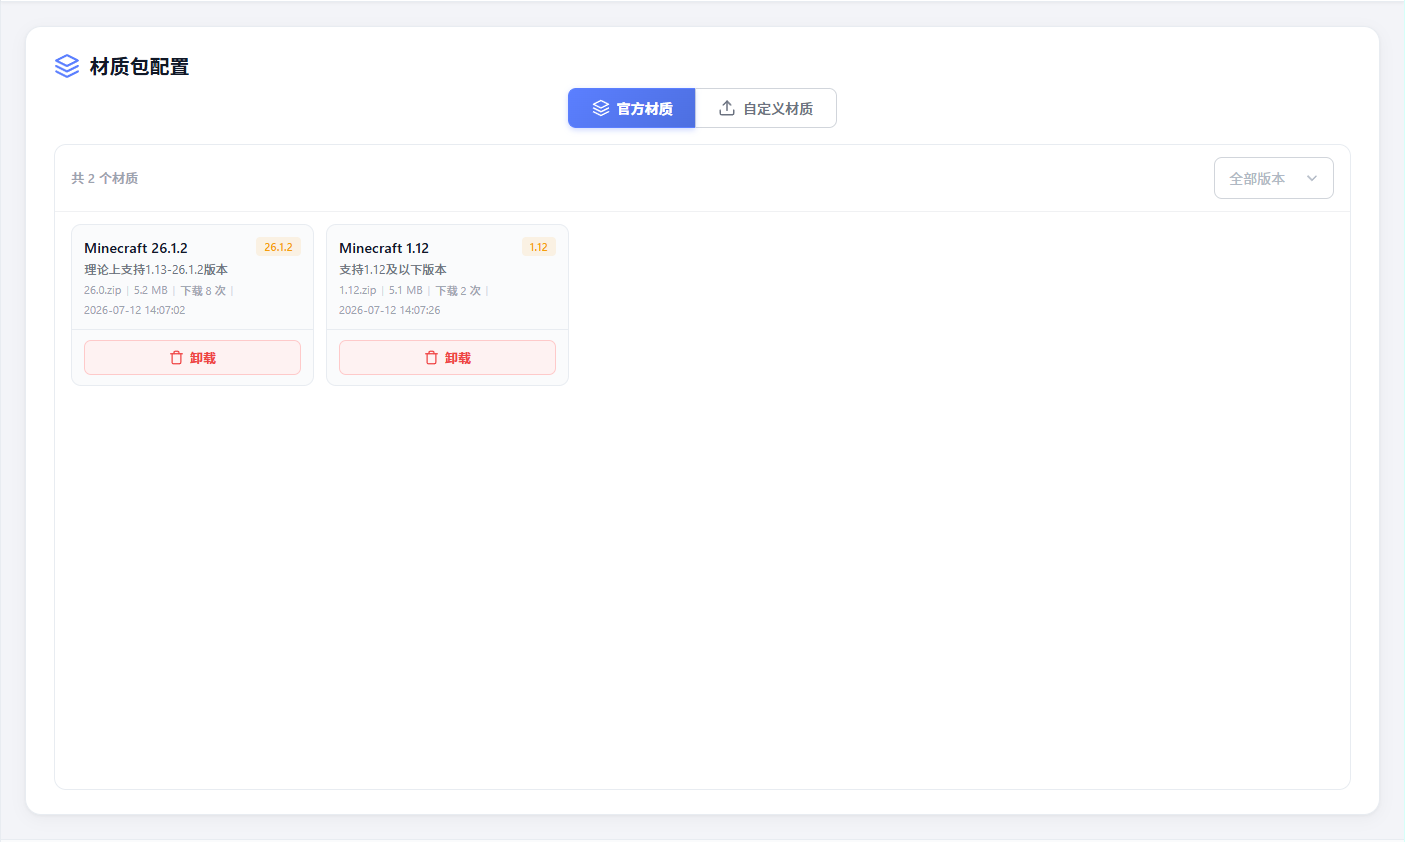Click the 共 2 个材质 count label

(x=105, y=178)
